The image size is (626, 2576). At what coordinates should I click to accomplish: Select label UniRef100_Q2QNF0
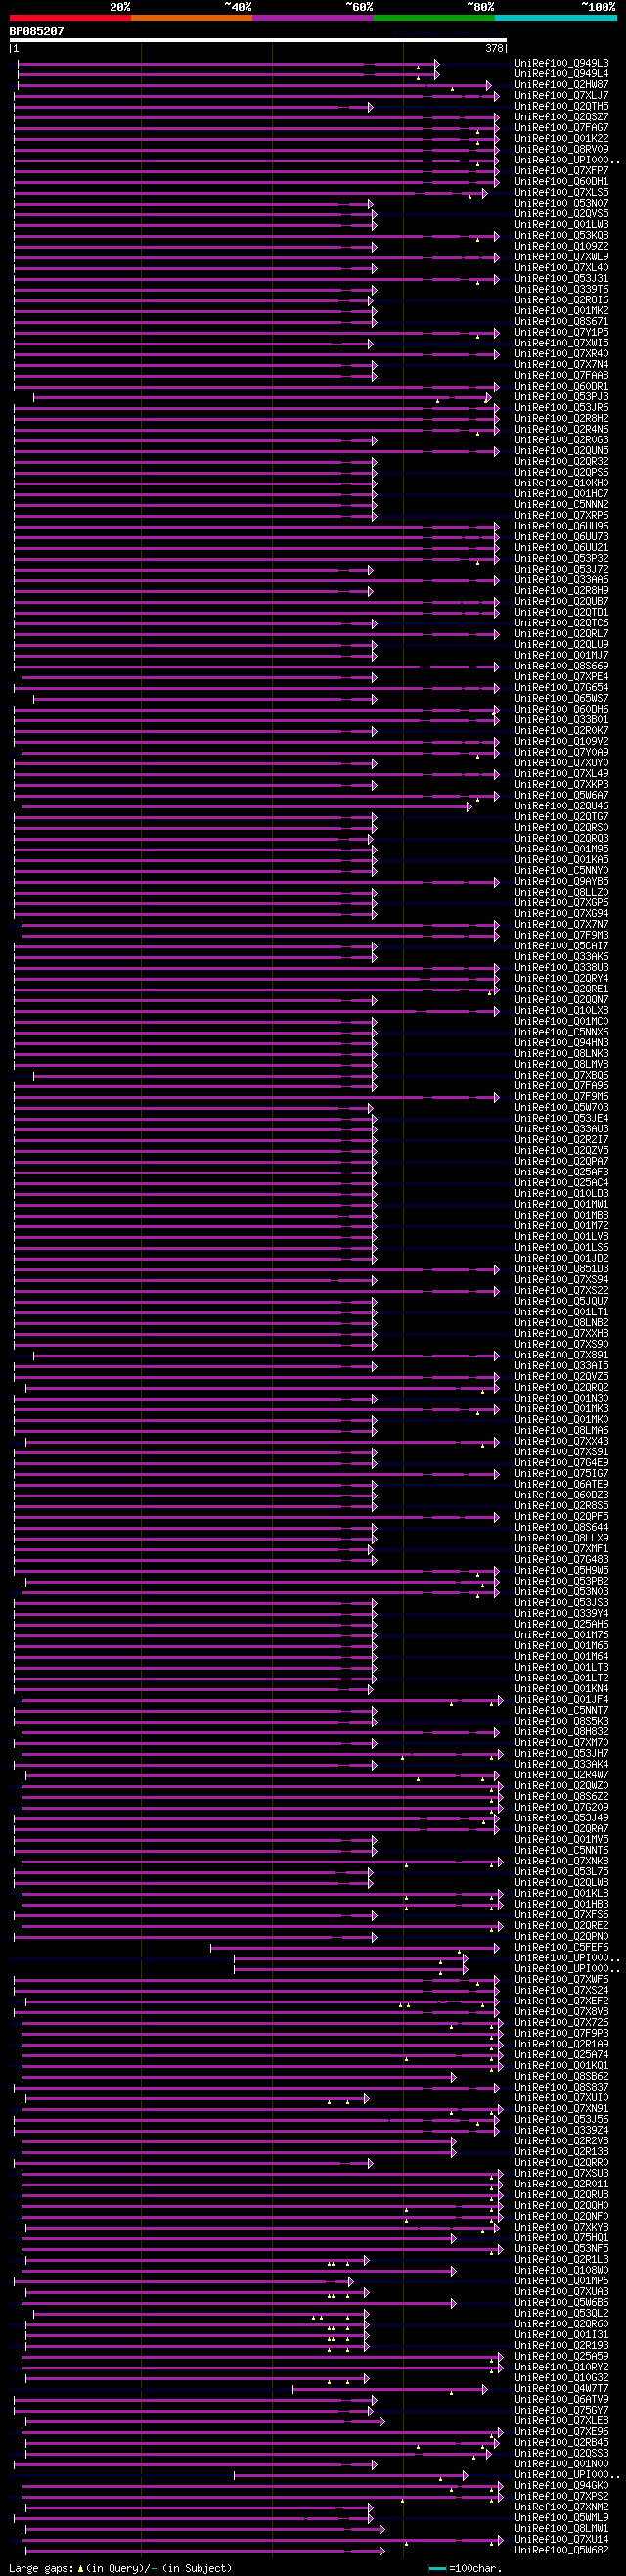click(562, 2216)
